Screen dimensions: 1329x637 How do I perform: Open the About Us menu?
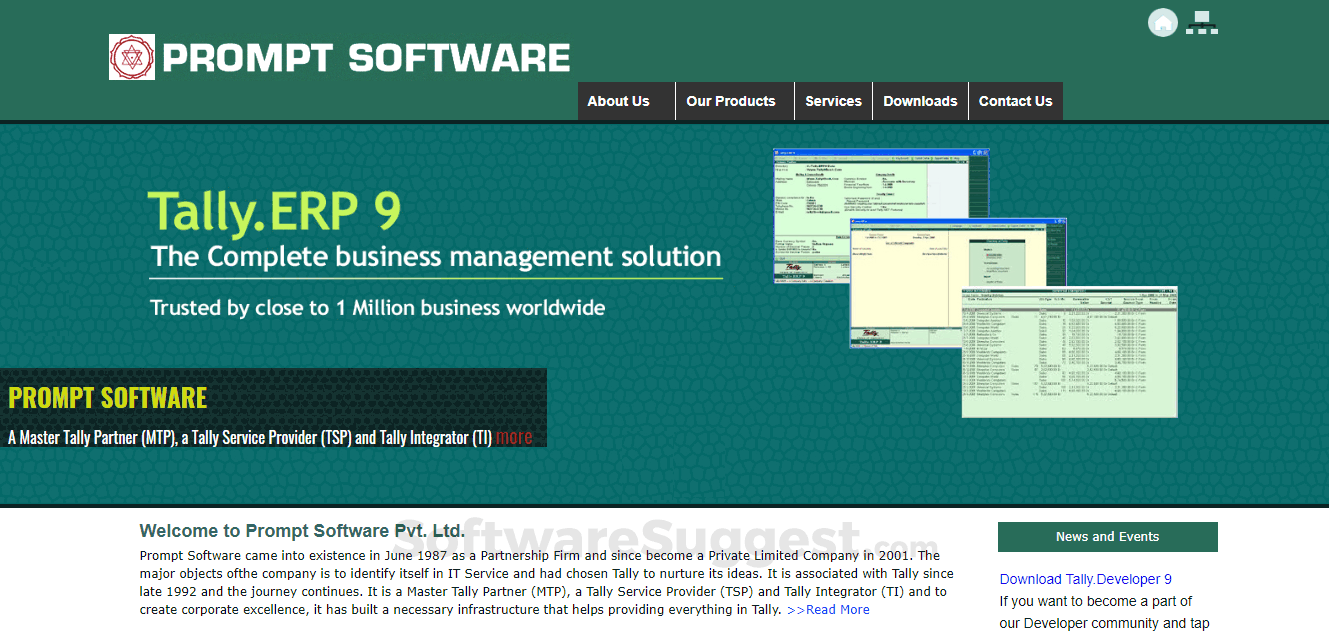tap(618, 101)
